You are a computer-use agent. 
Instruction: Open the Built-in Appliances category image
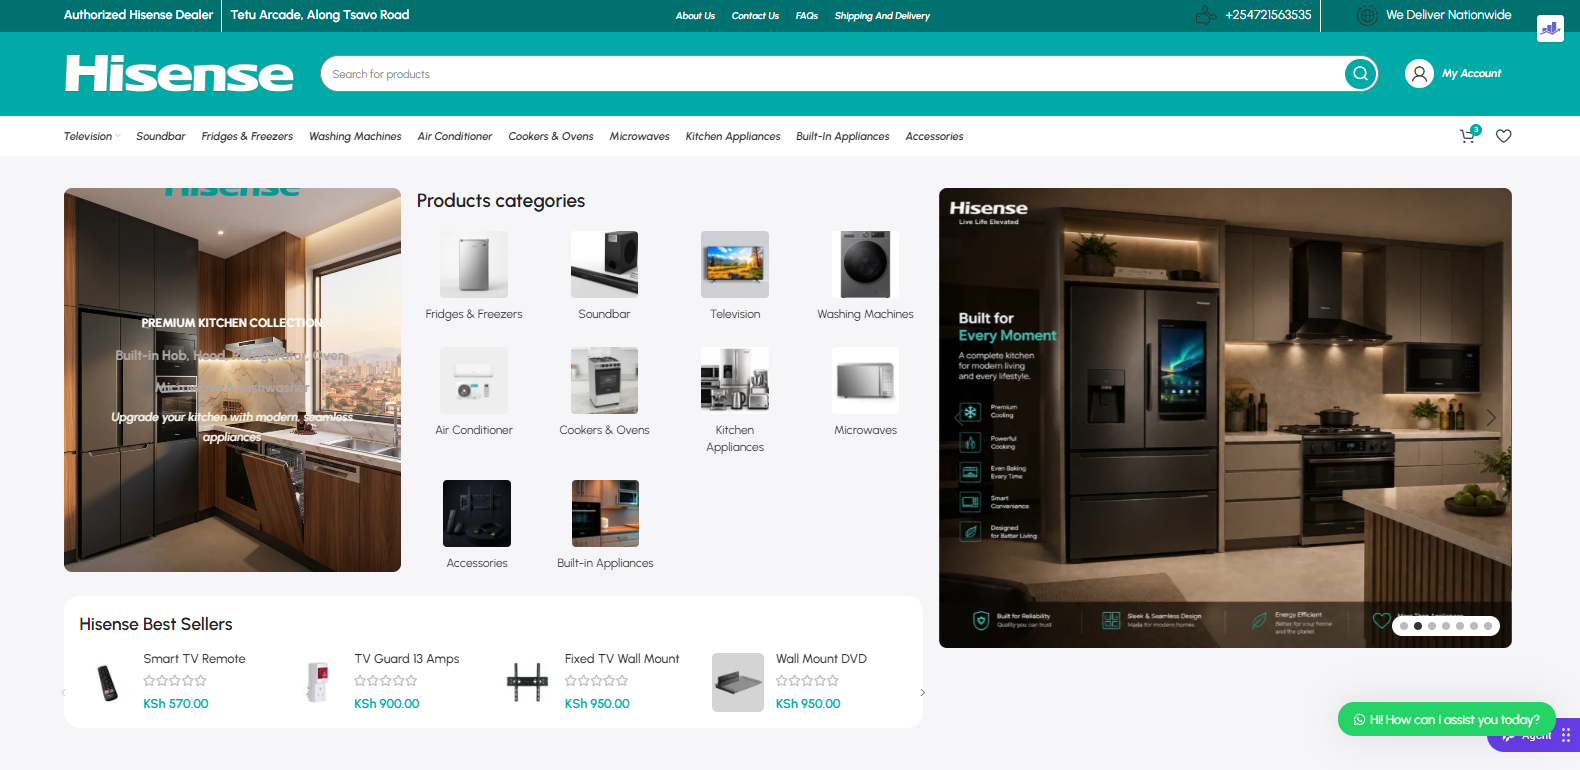coord(605,513)
